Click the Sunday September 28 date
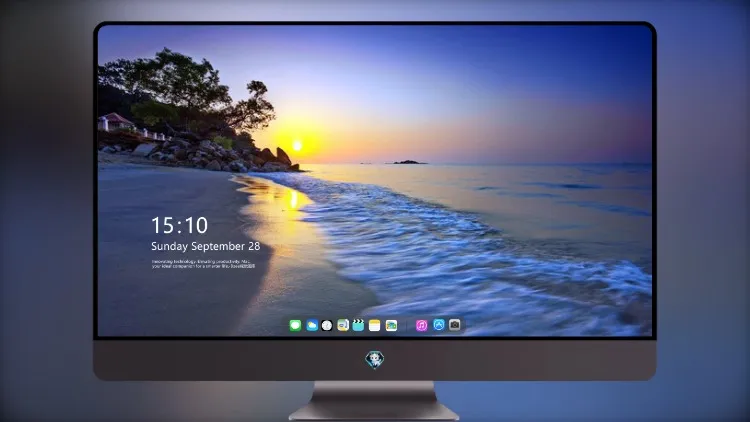This screenshot has height=422, width=750. point(206,246)
